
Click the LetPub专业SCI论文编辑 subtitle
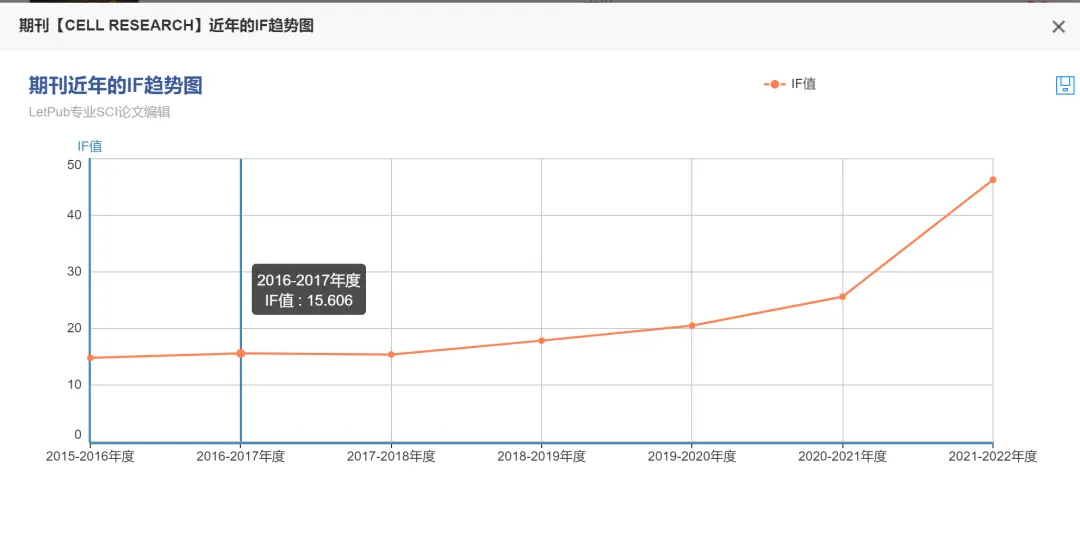coord(99,112)
